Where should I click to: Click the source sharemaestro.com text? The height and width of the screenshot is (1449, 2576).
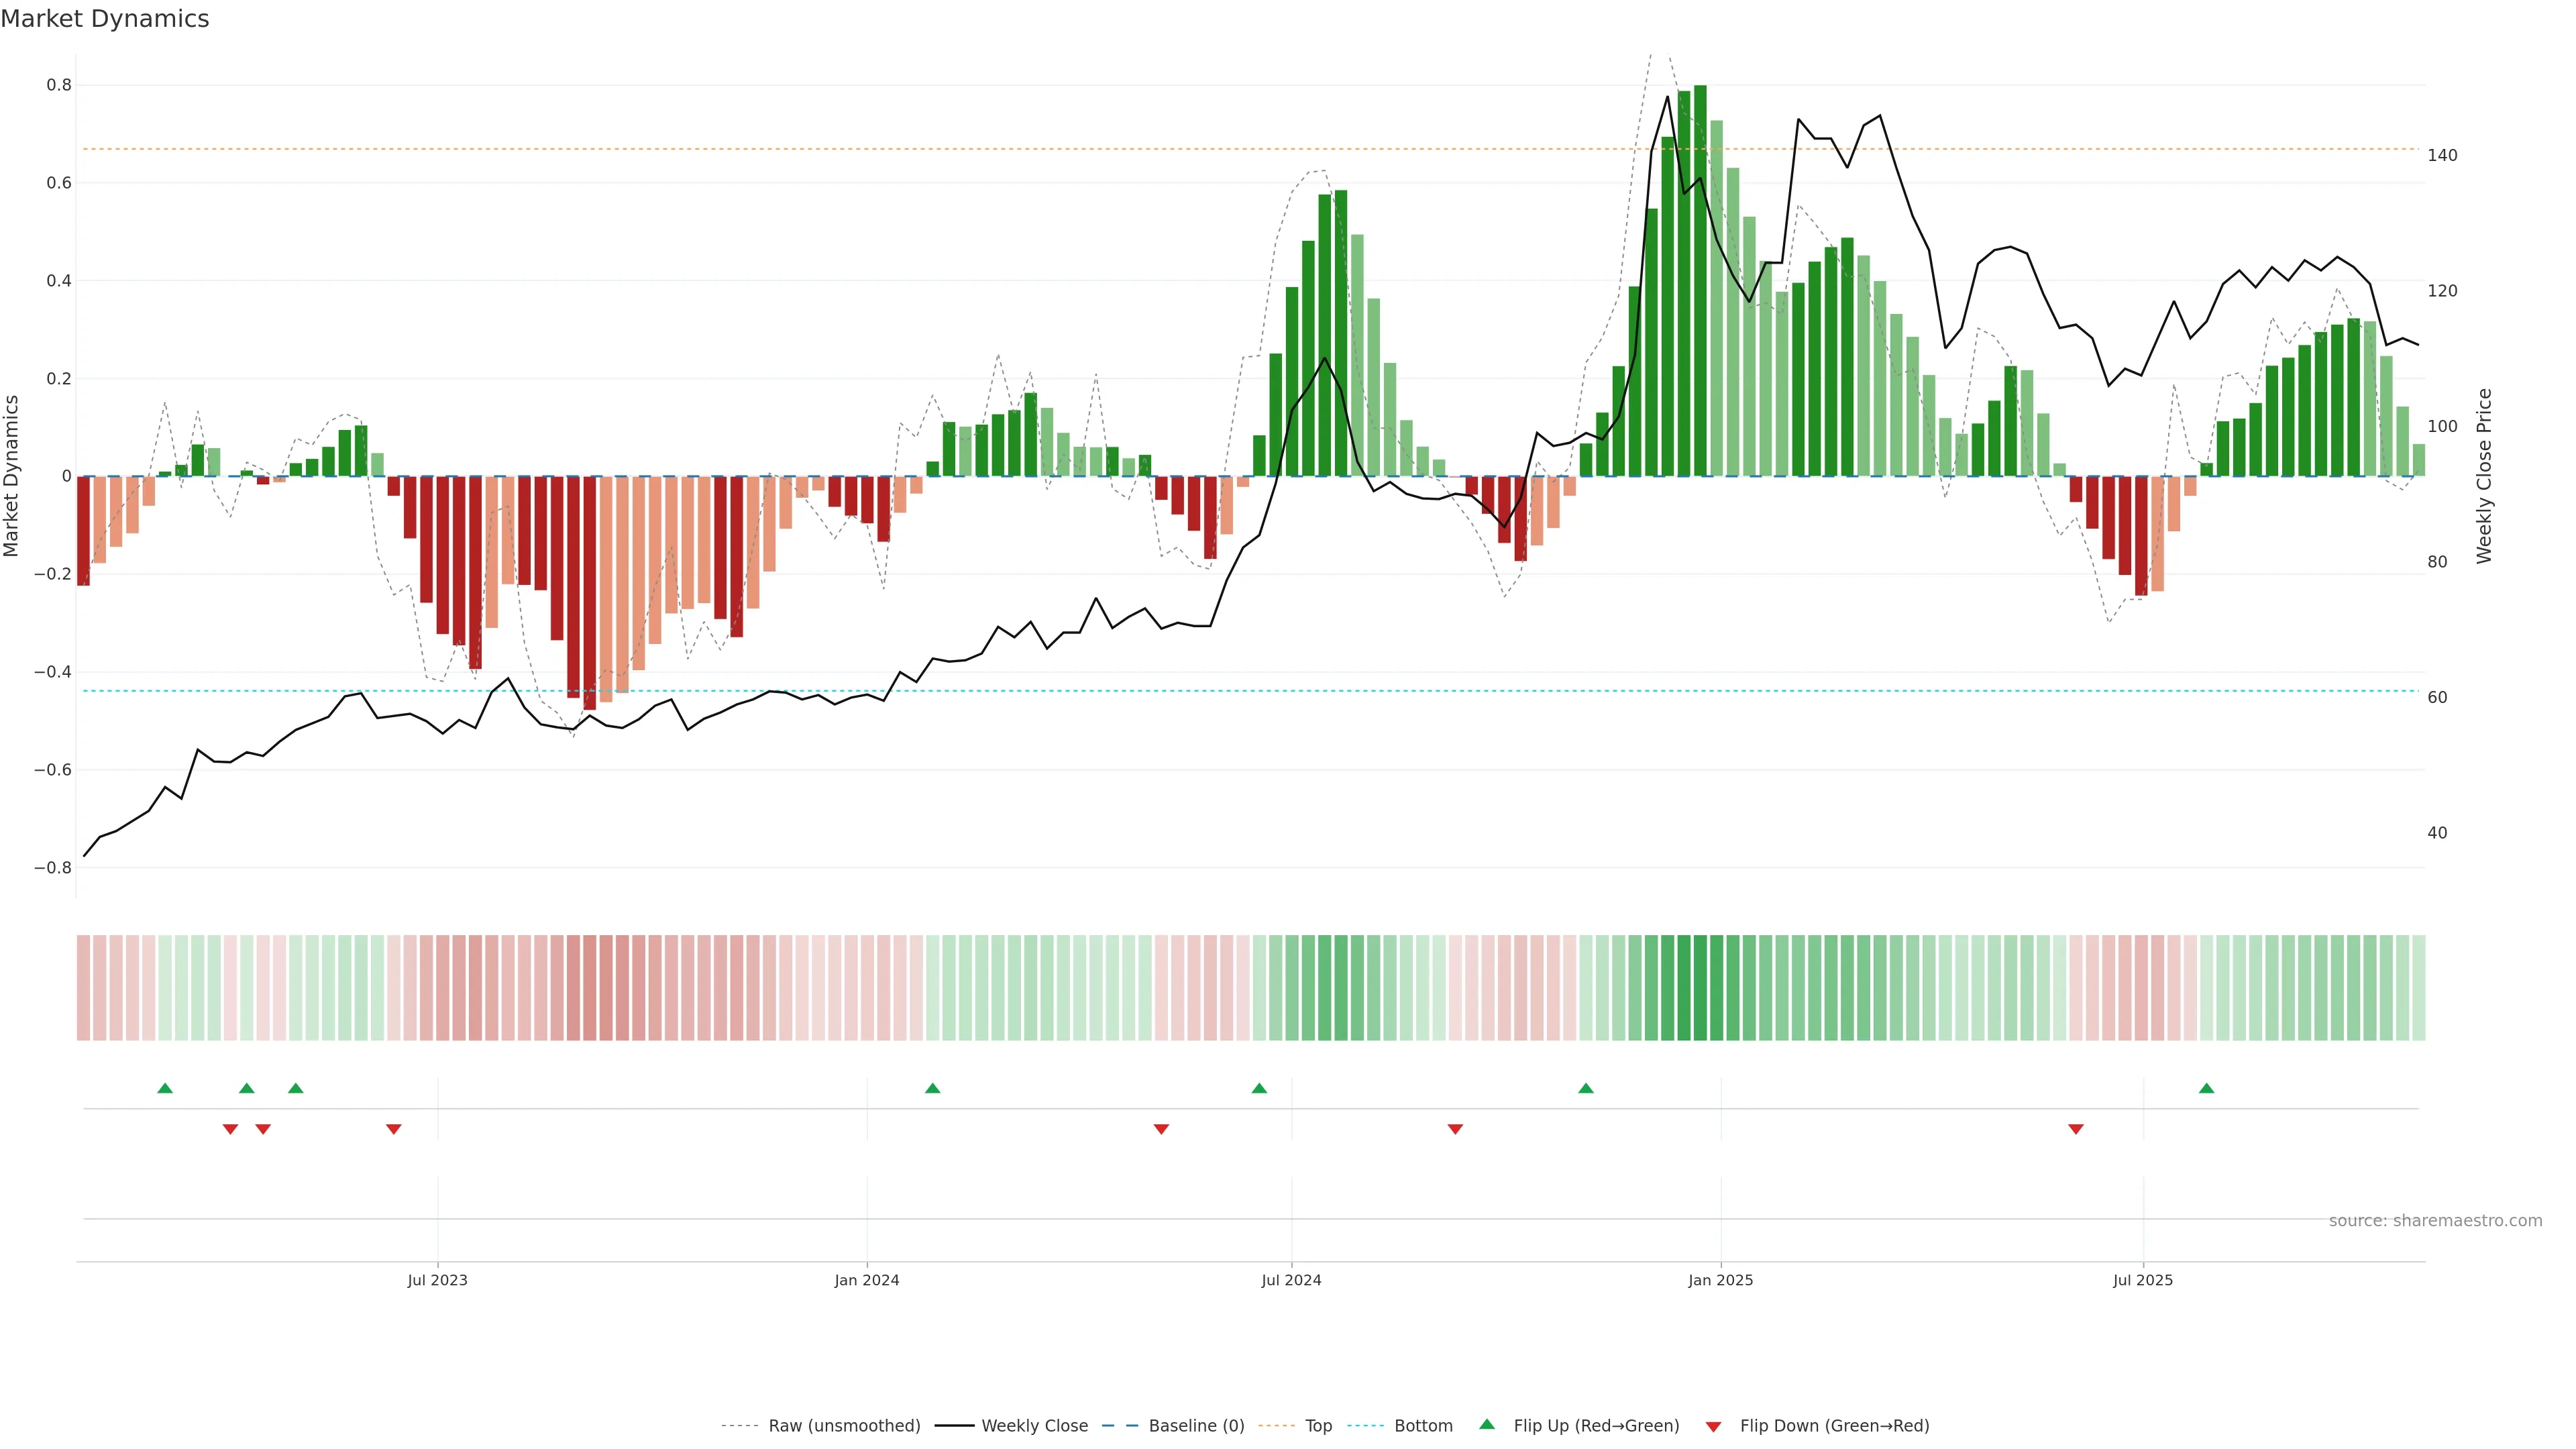pos(2435,1221)
